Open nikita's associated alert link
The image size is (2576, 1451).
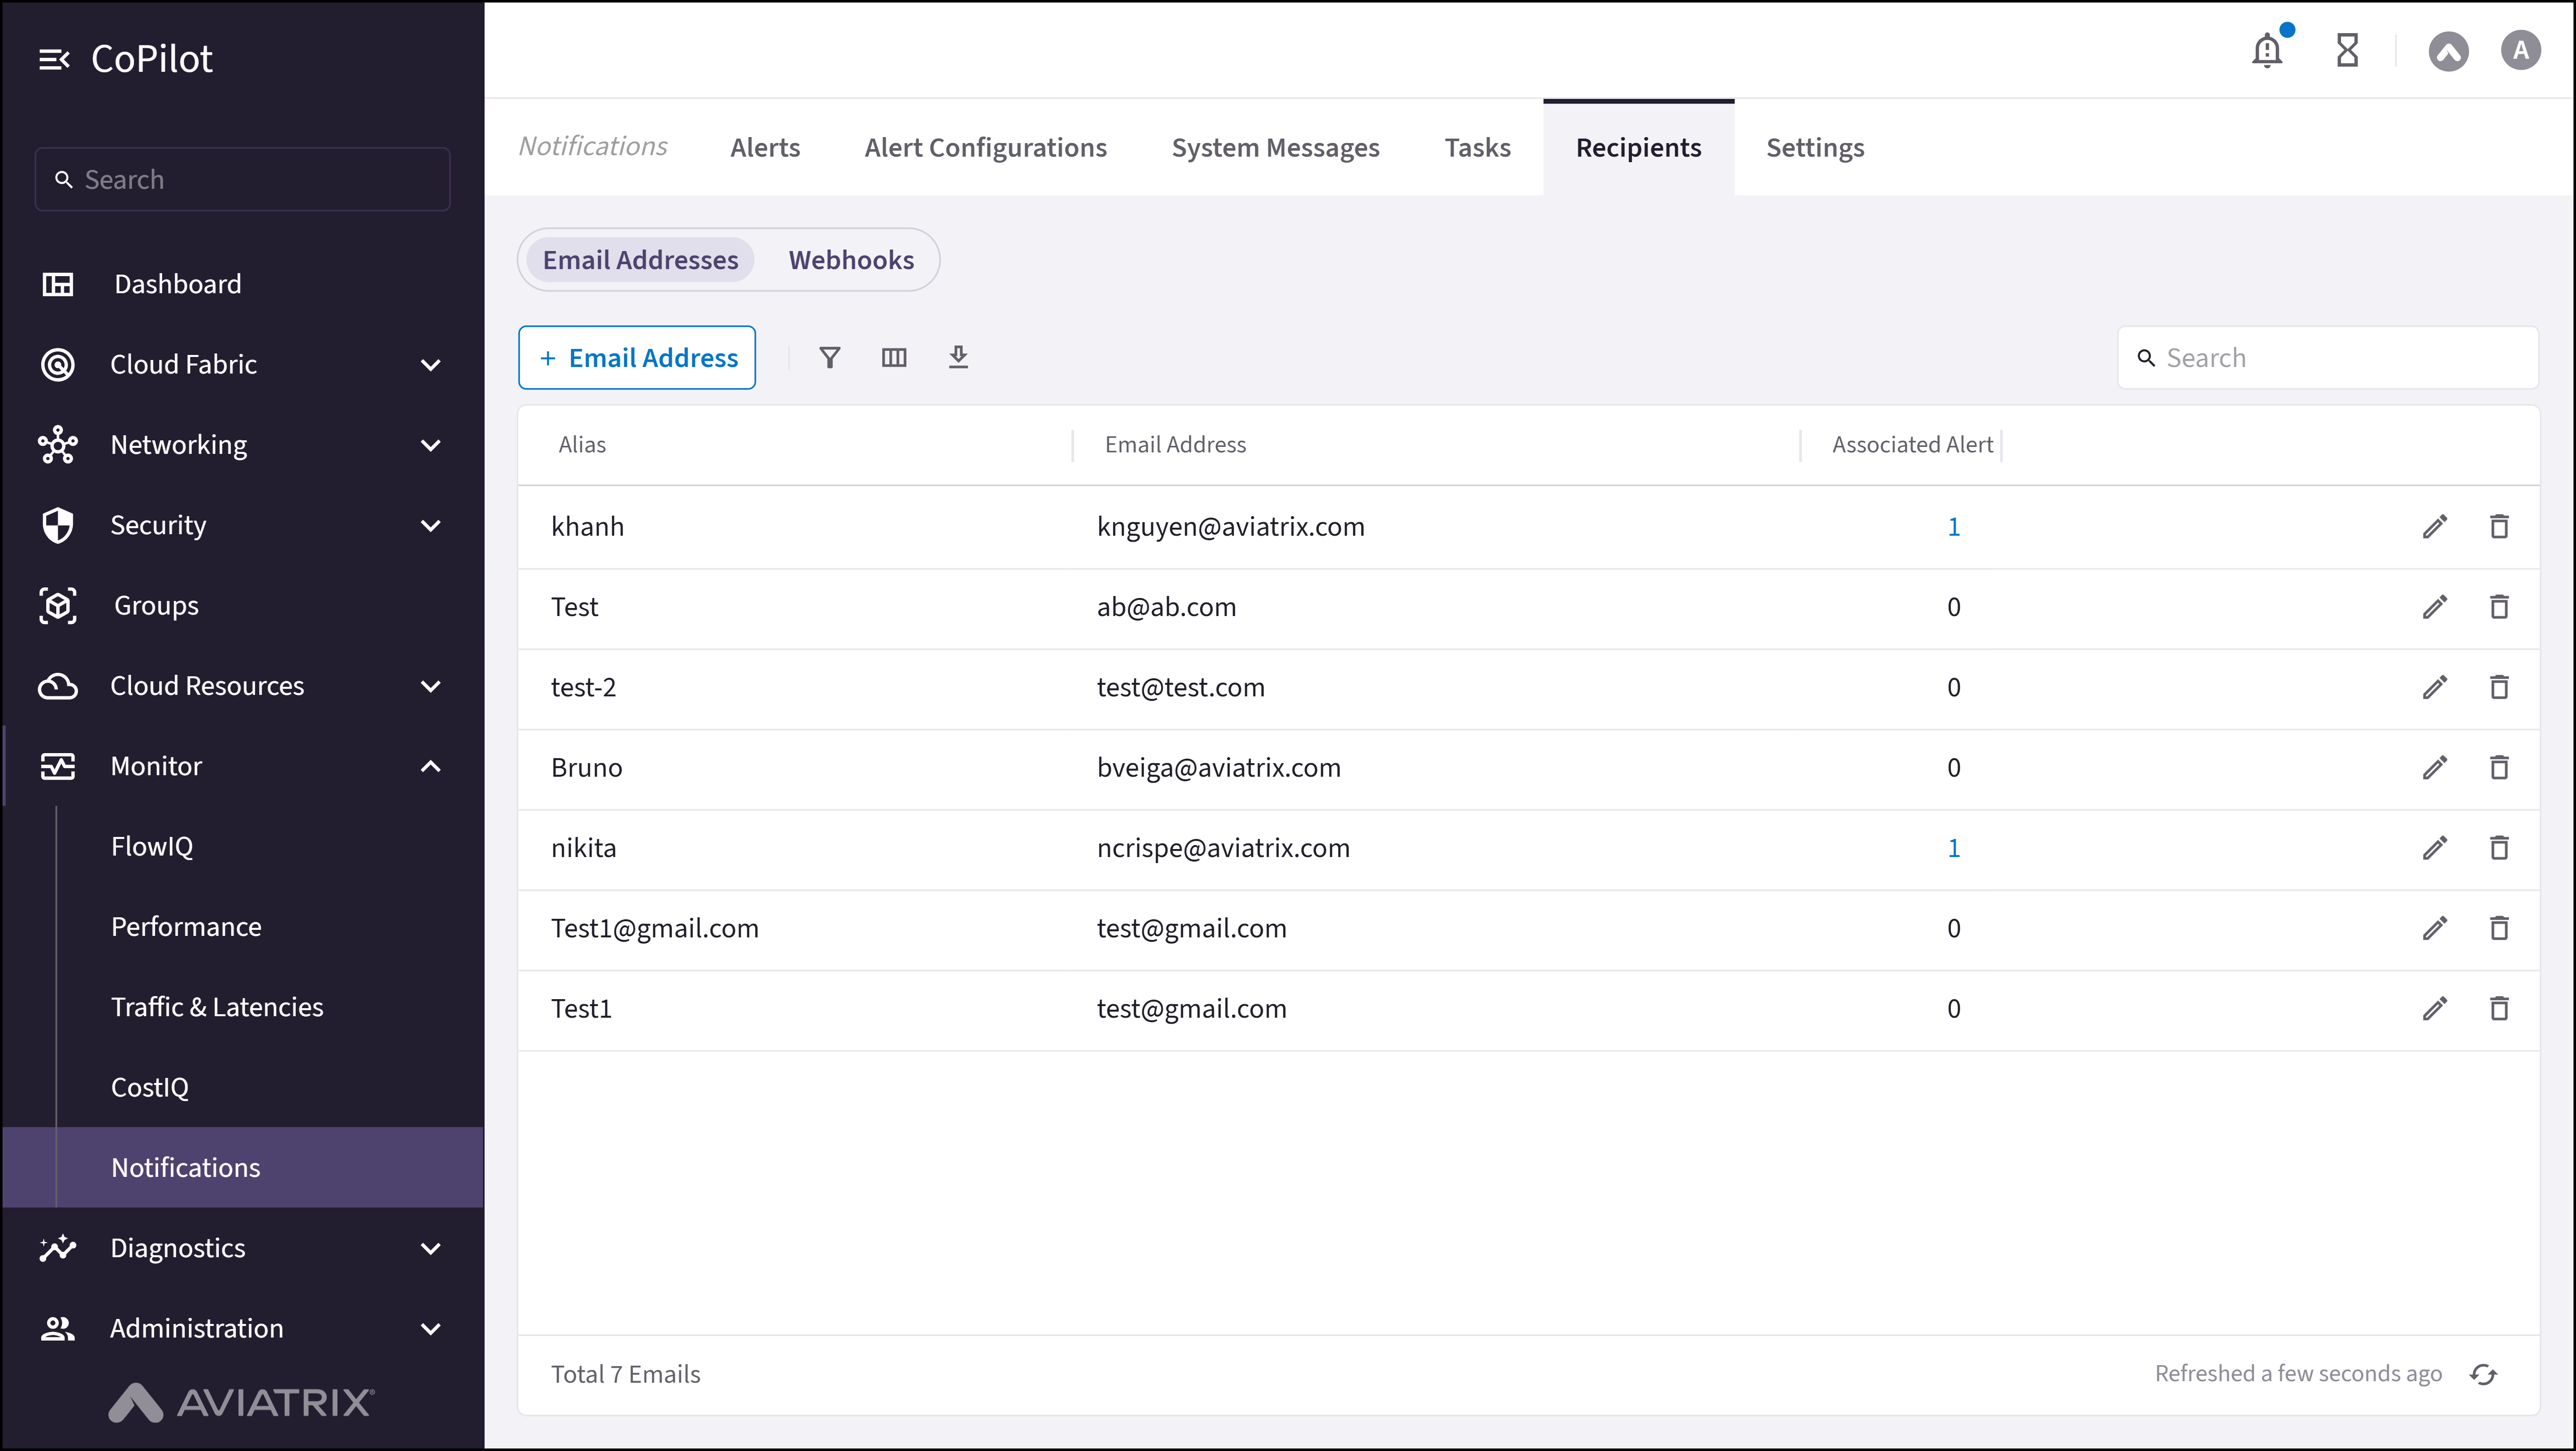pyautogui.click(x=1953, y=848)
